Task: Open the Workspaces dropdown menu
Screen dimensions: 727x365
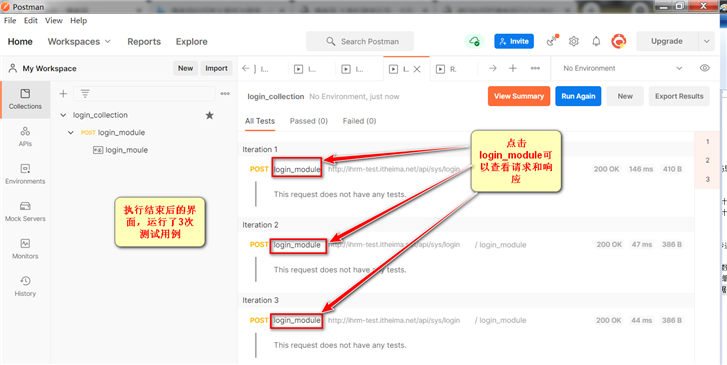Action: (x=79, y=41)
